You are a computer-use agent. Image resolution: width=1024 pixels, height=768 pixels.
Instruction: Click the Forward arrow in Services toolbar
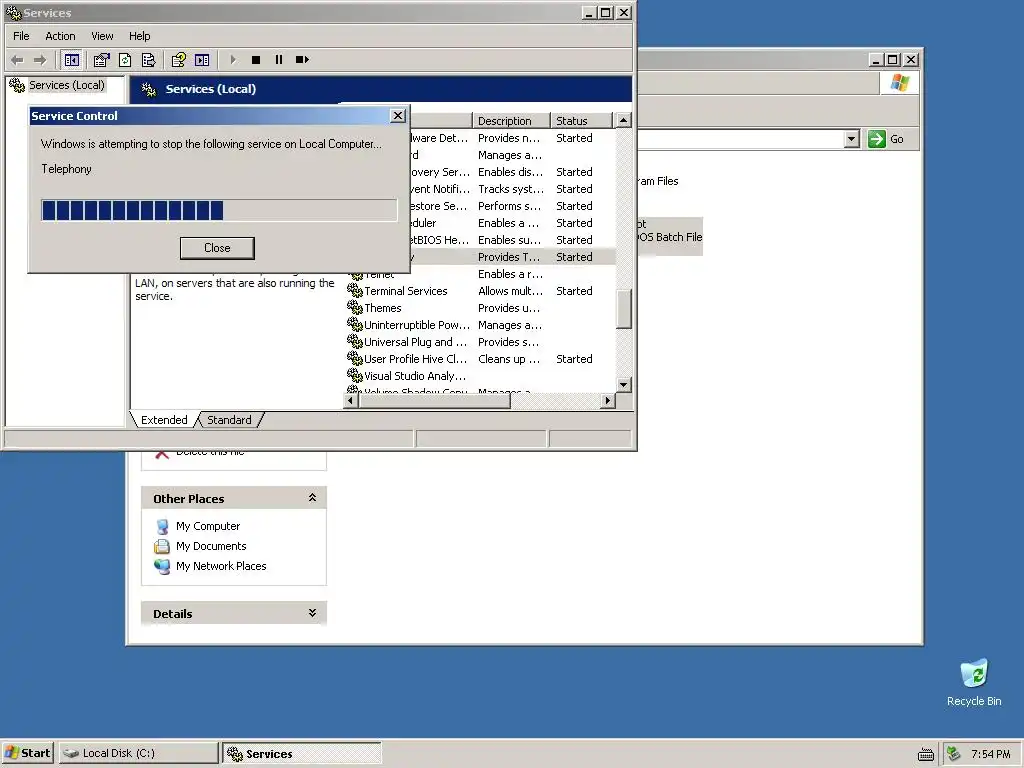point(40,60)
